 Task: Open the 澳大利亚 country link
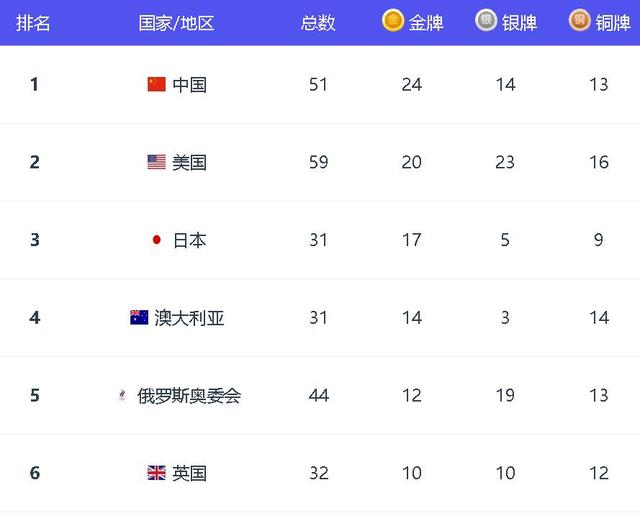[x=189, y=318]
